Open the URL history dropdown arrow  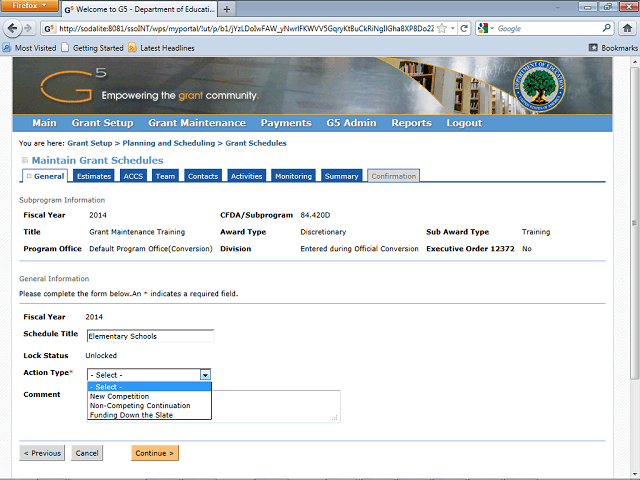tap(453, 28)
